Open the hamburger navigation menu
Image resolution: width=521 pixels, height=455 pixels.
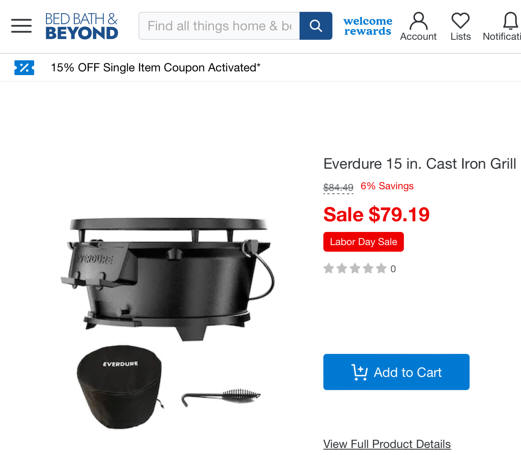21,26
